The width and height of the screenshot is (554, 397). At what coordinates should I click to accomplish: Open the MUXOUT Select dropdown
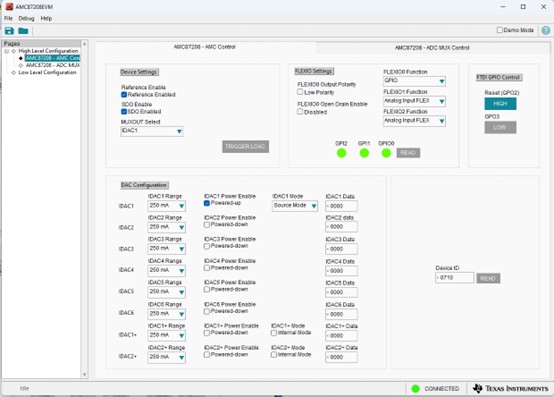pyautogui.click(x=152, y=131)
